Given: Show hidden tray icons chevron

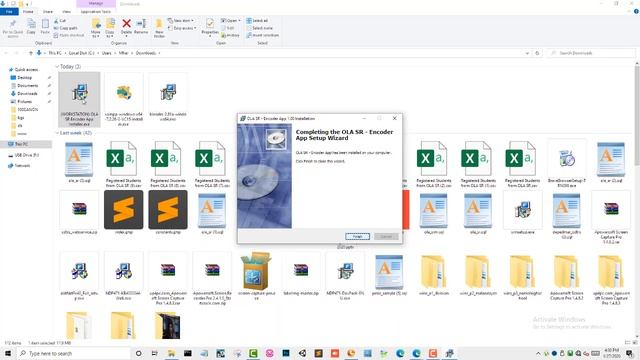Looking at the screenshot, I should tap(538, 353).
